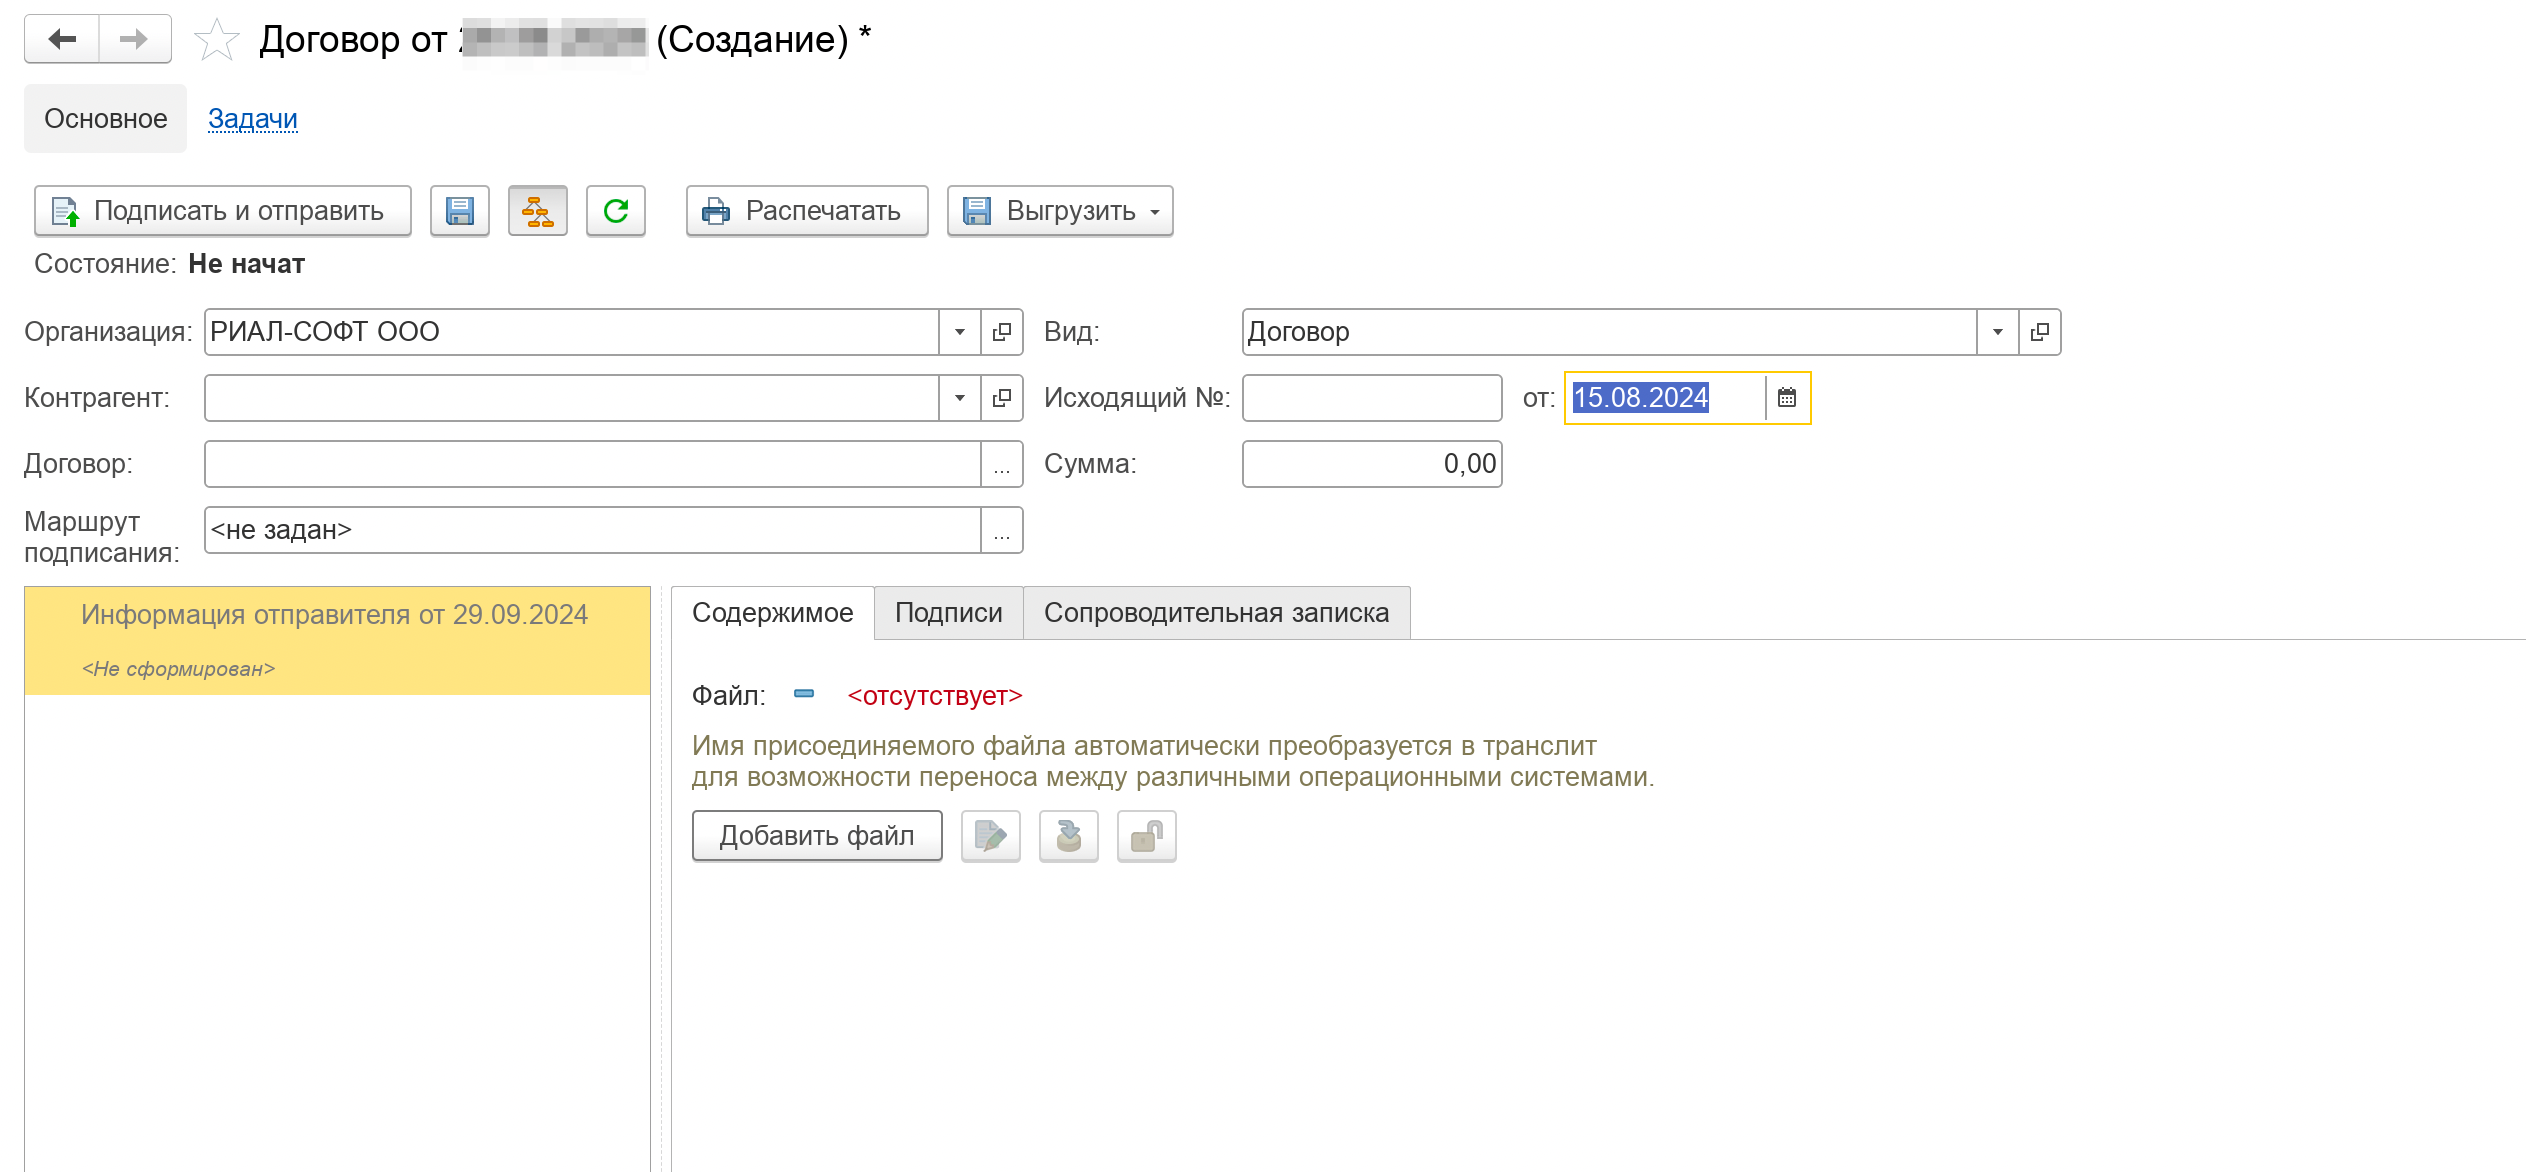Open the Контрагент record via its open icon
This screenshot has width=2526, height=1172.
[x=1001, y=398]
